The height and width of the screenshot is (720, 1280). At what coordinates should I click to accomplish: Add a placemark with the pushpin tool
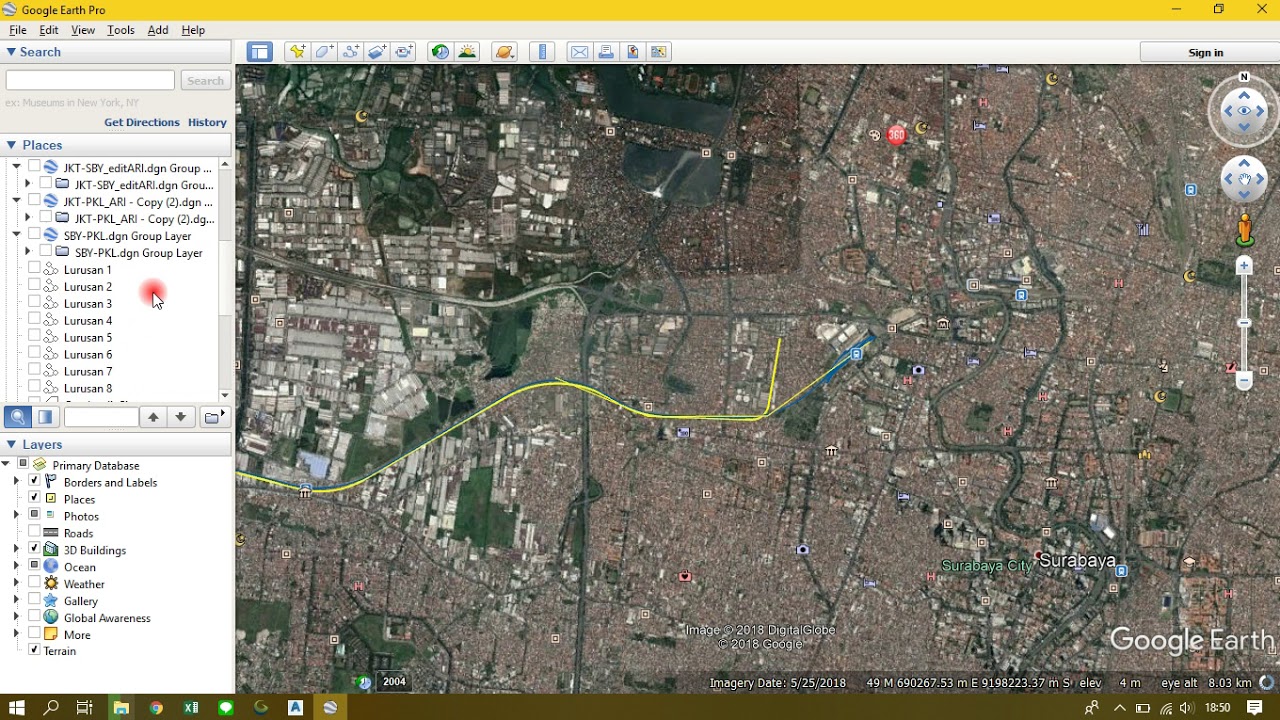[297, 52]
